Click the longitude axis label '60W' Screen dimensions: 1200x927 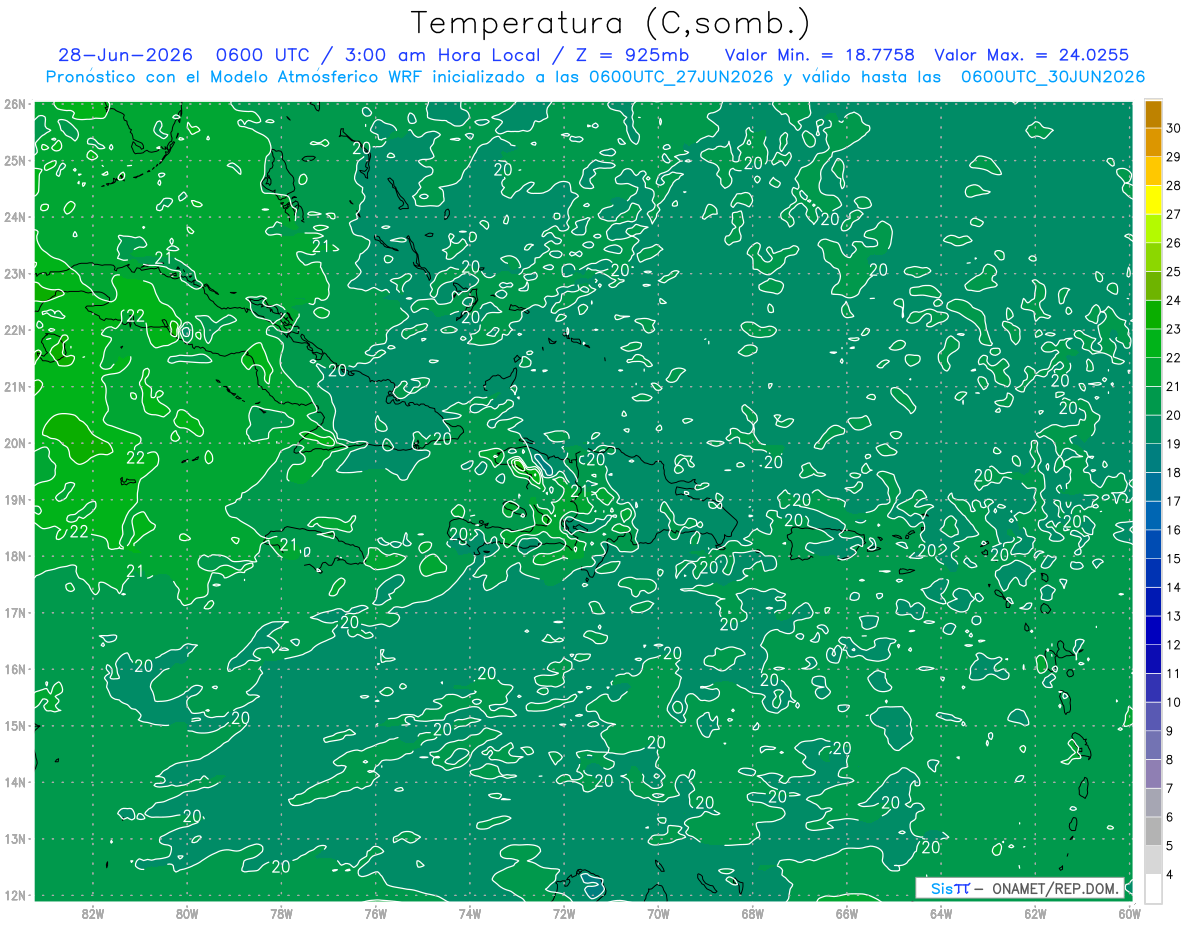point(1130,913)
